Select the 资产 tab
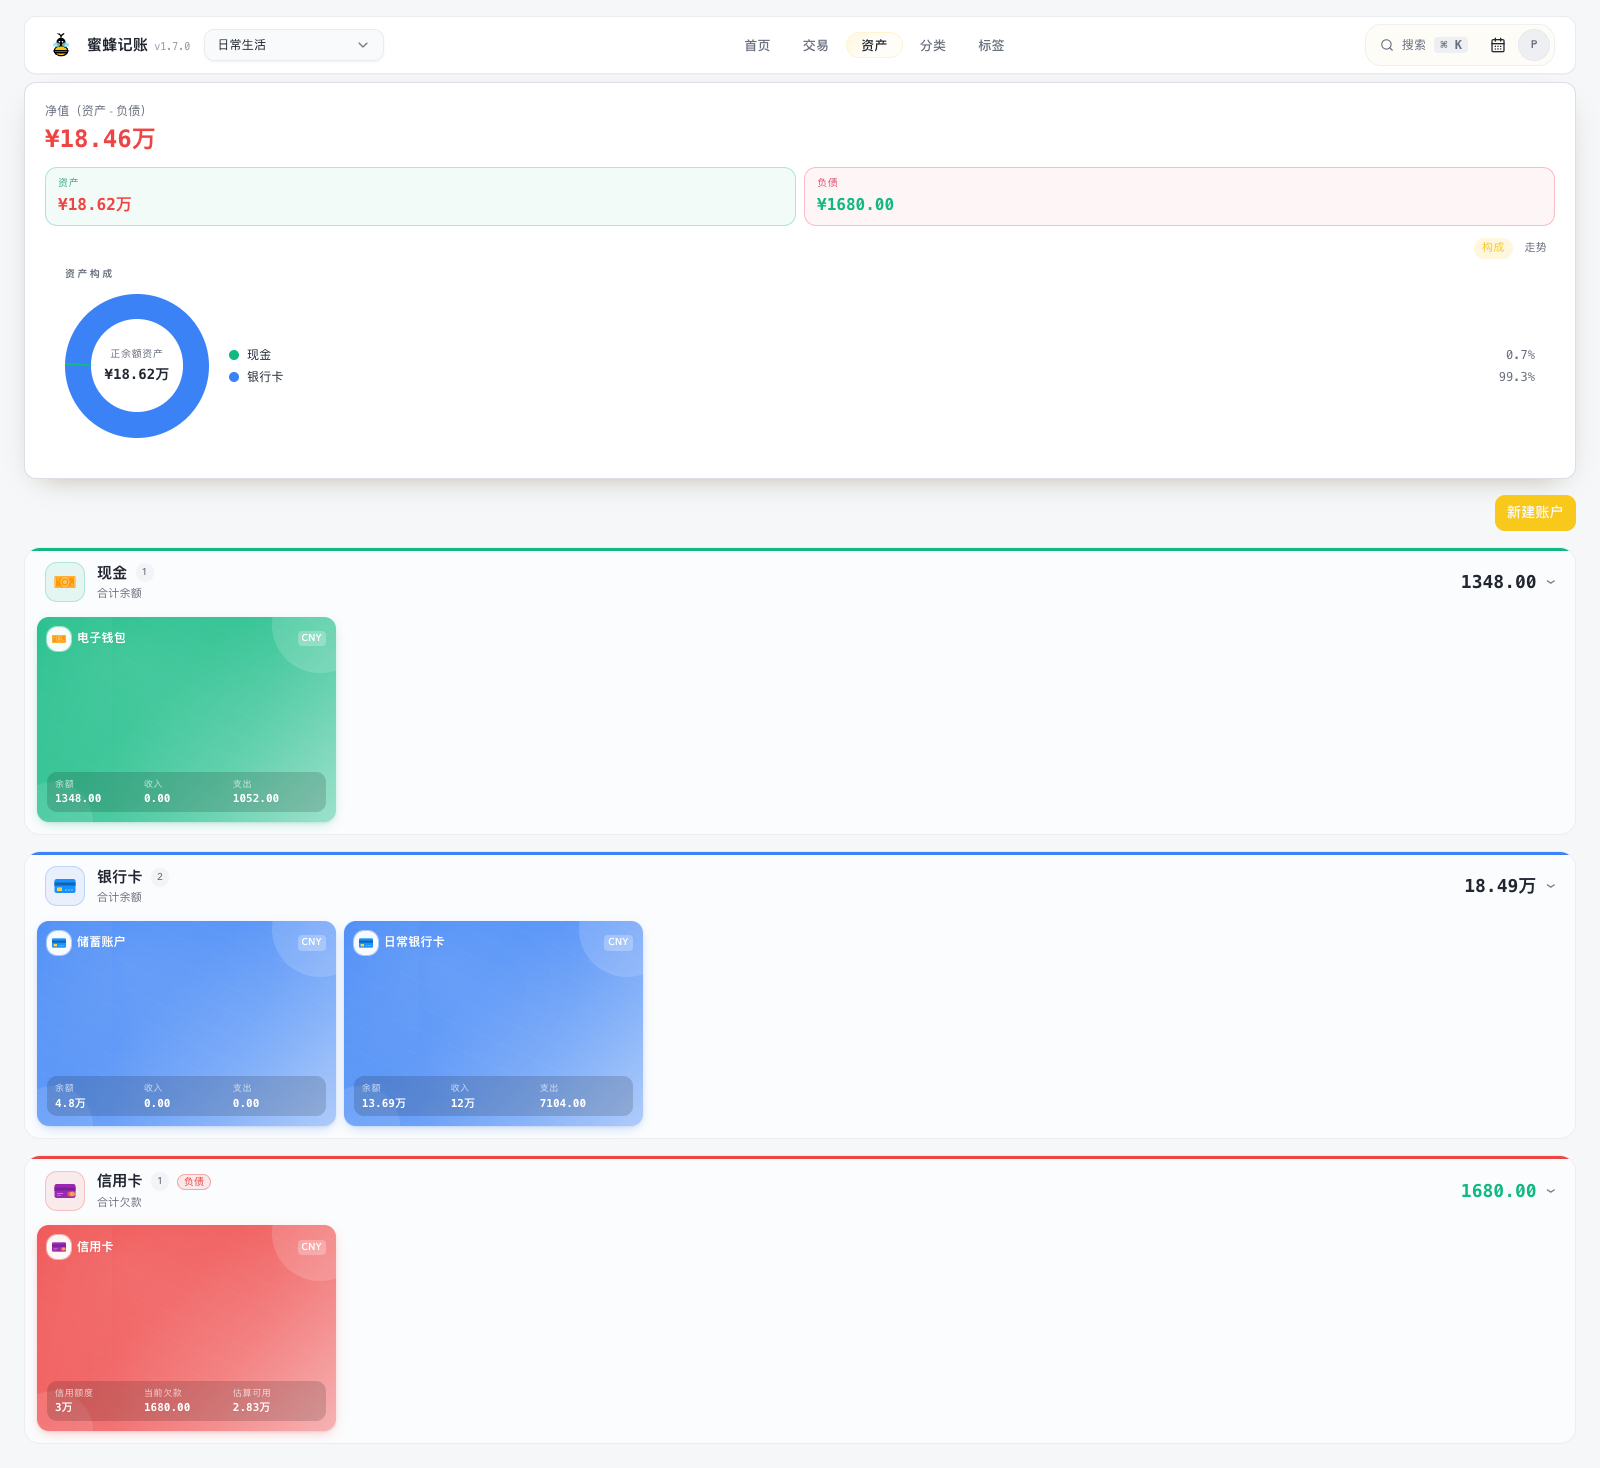1600x1468 pixels. (874, 45)
